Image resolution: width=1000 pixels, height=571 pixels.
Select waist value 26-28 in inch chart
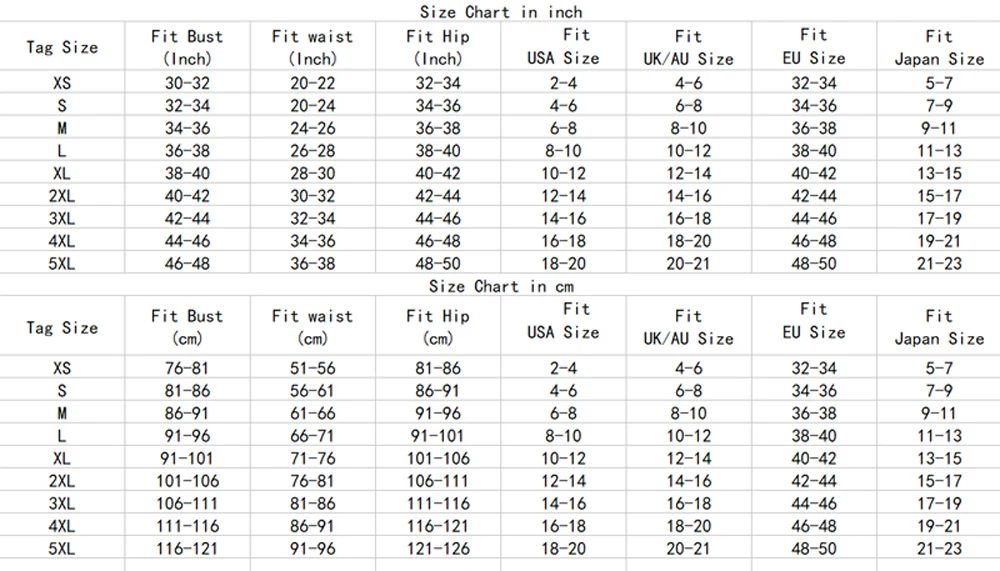(x=312, y=151)
